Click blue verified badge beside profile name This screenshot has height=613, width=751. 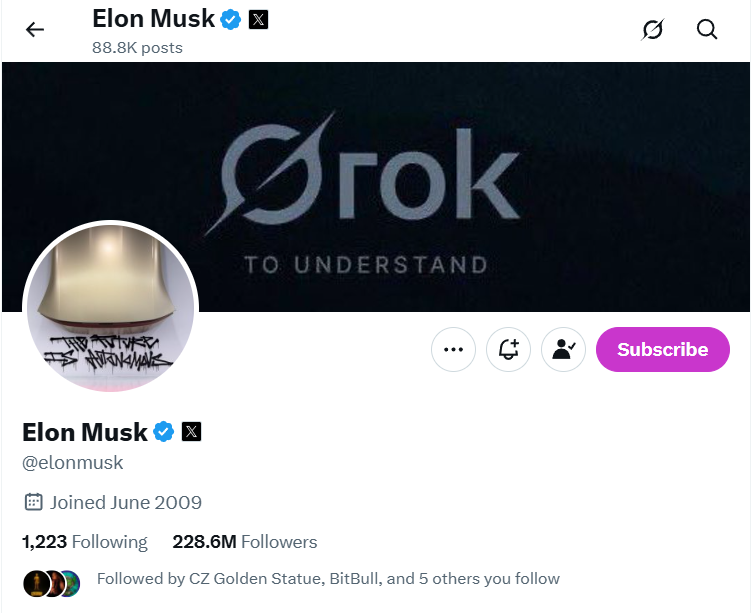click(164, 432)
